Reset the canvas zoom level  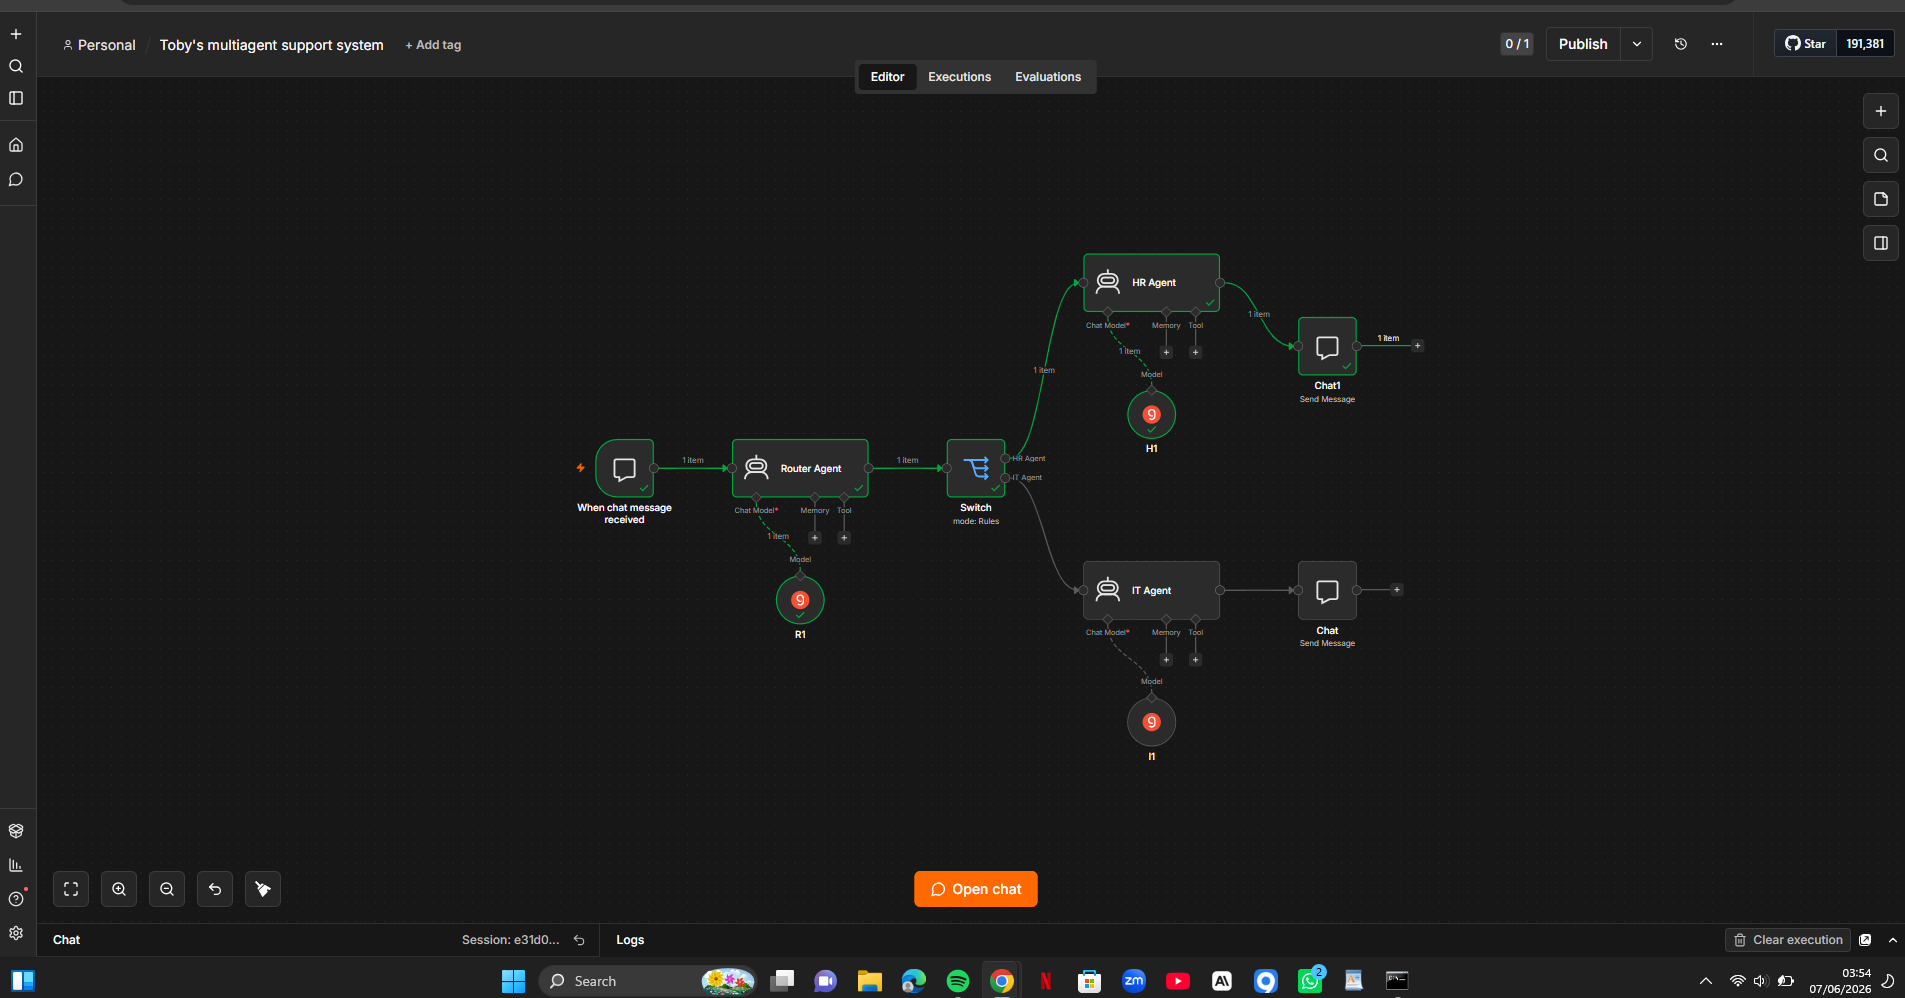(x=215, y=889)
